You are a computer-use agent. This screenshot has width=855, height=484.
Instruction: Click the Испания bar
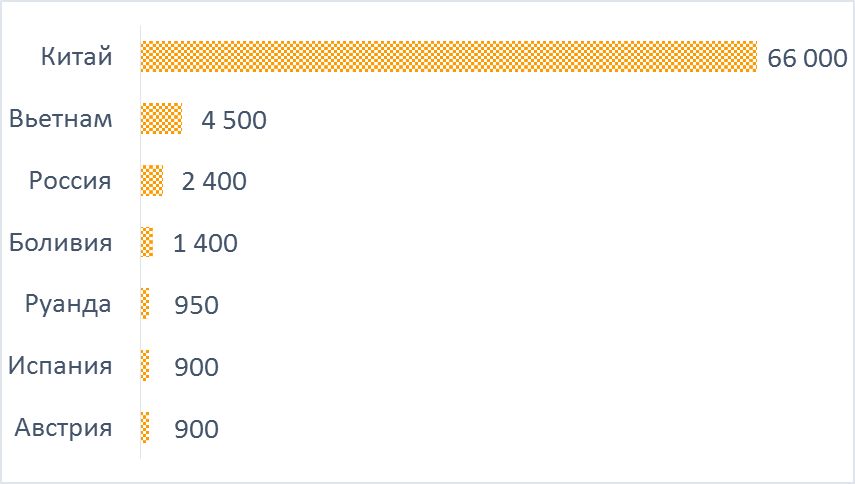click(145, 365)
